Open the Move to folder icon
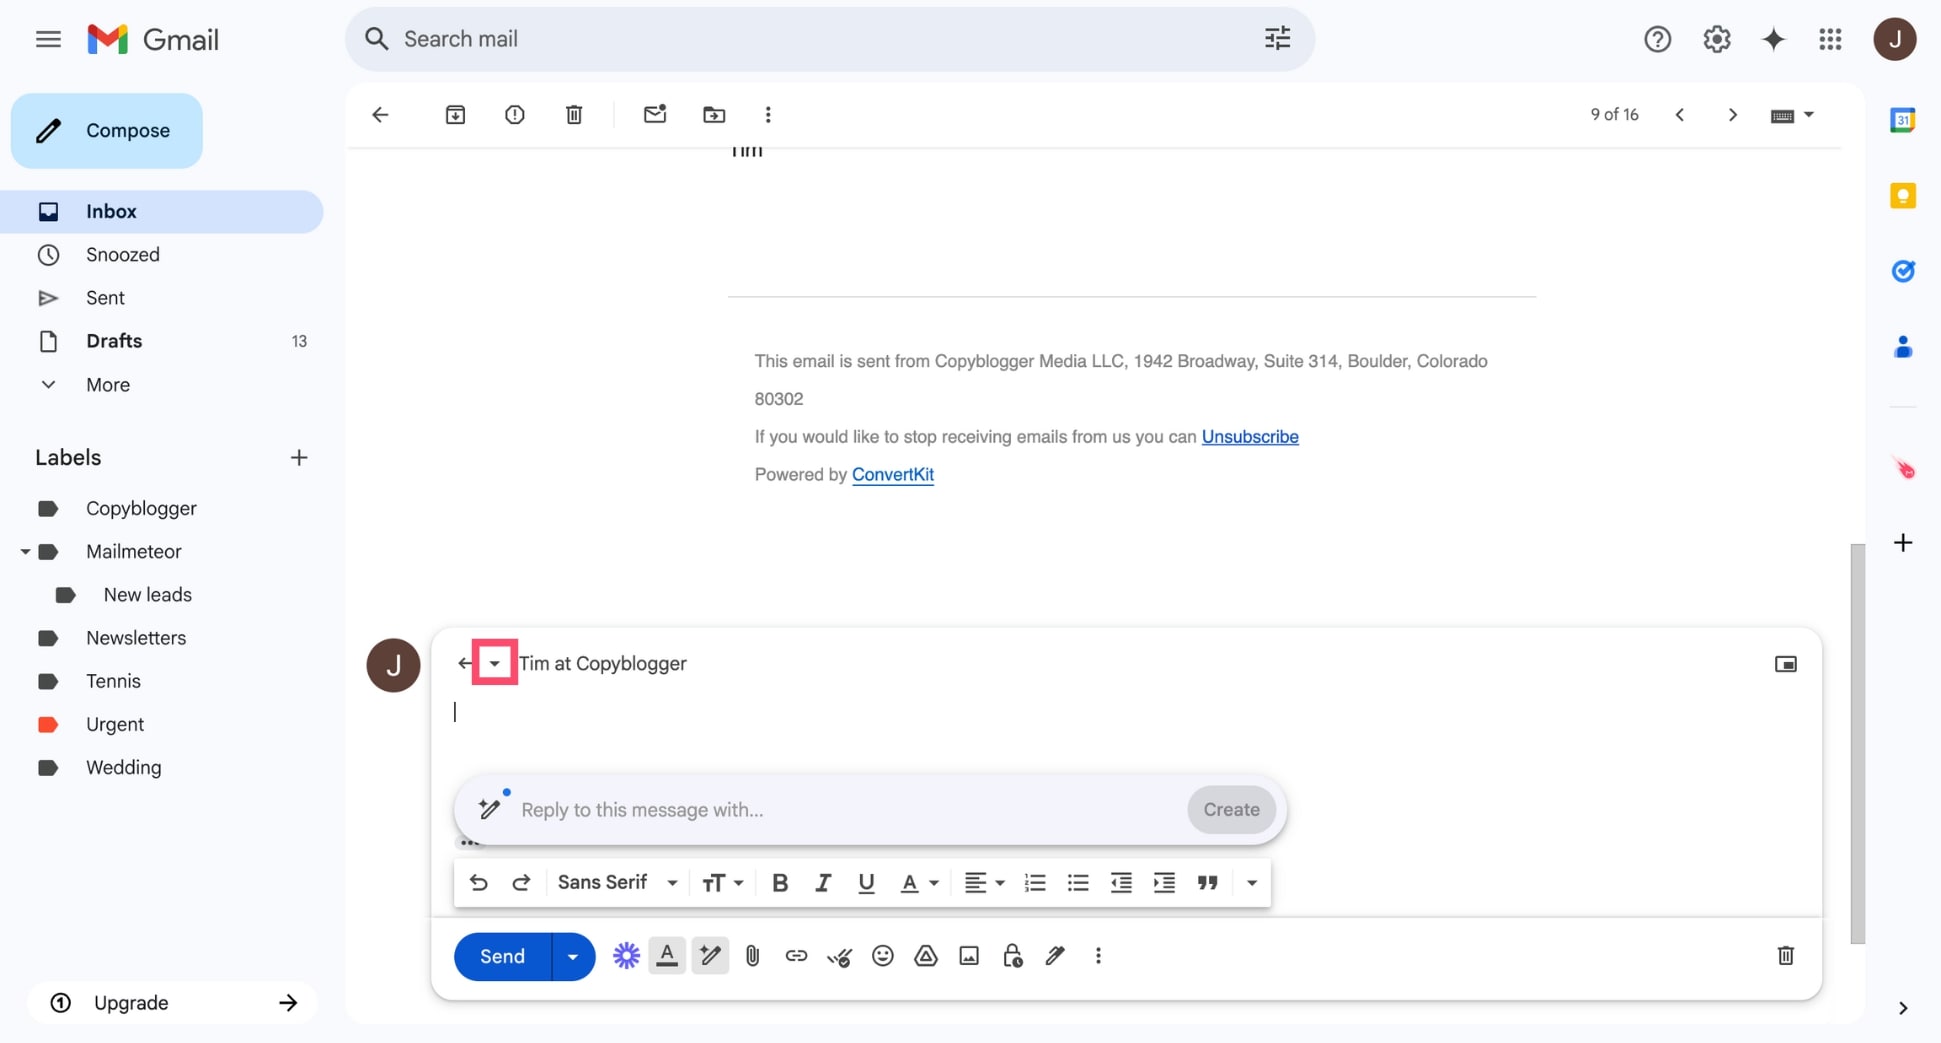Screen dimensions: 1941x1043 click(x=714, y=115)
